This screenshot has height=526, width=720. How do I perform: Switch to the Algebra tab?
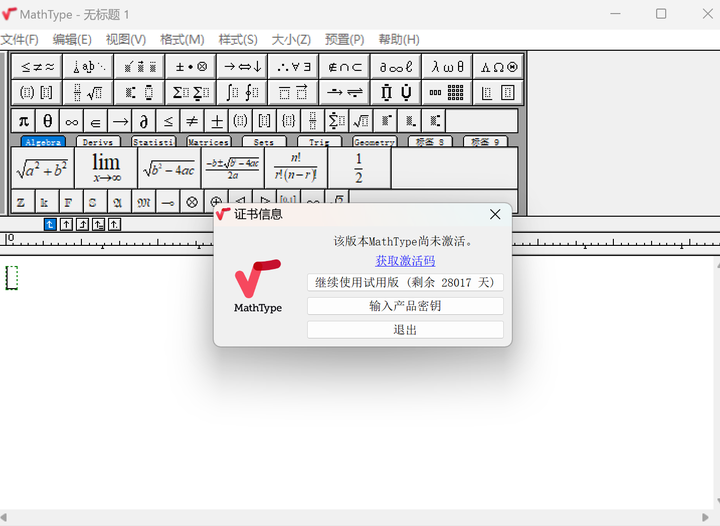(43, 142)
